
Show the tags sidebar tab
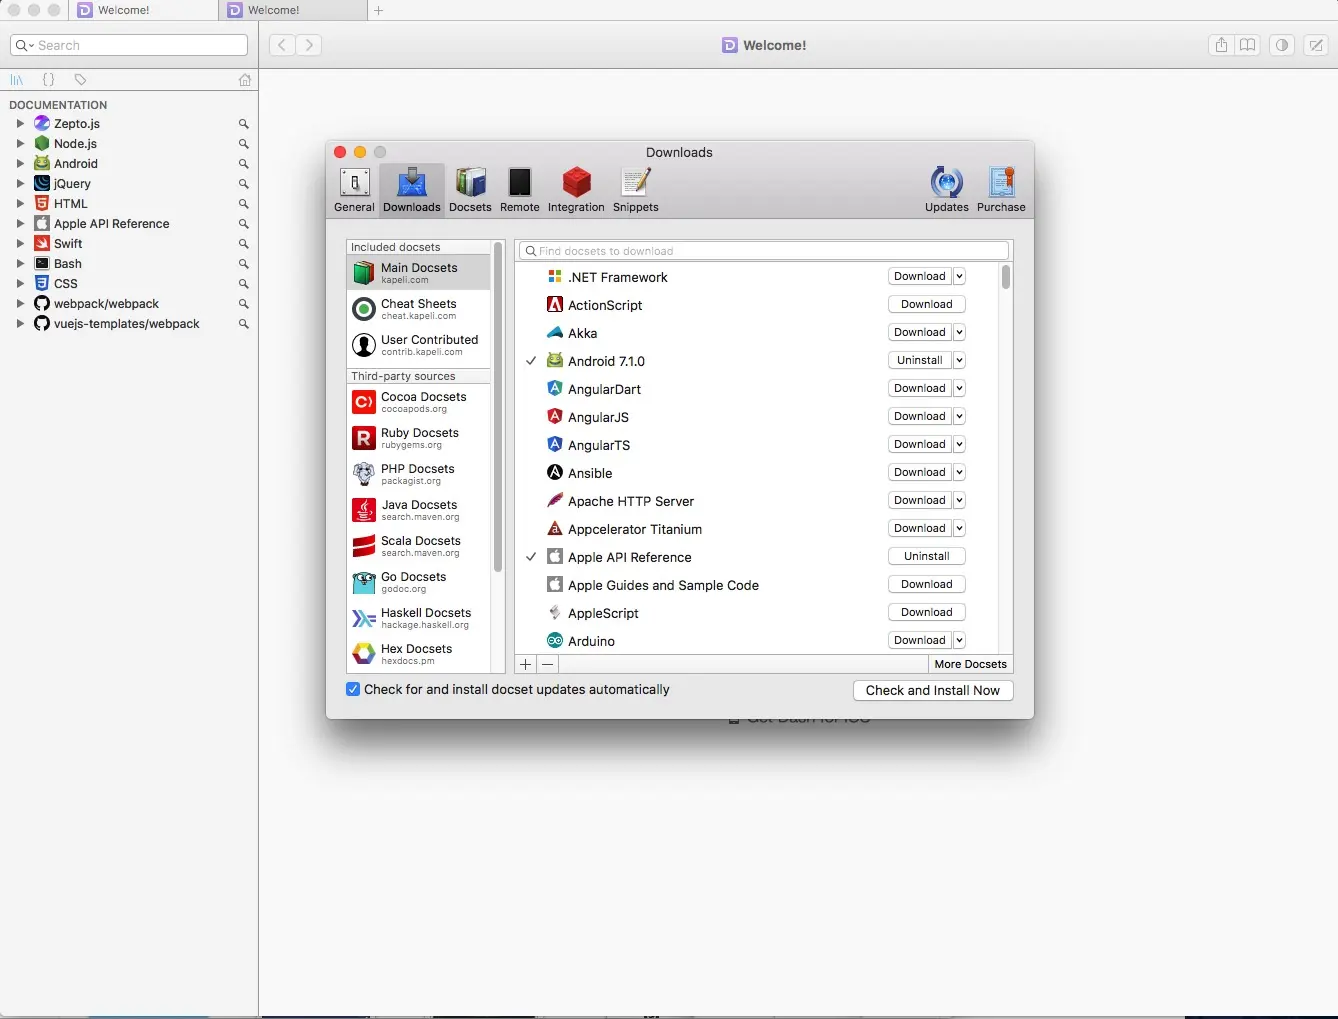pyautogui.click(x=81, y=80)
